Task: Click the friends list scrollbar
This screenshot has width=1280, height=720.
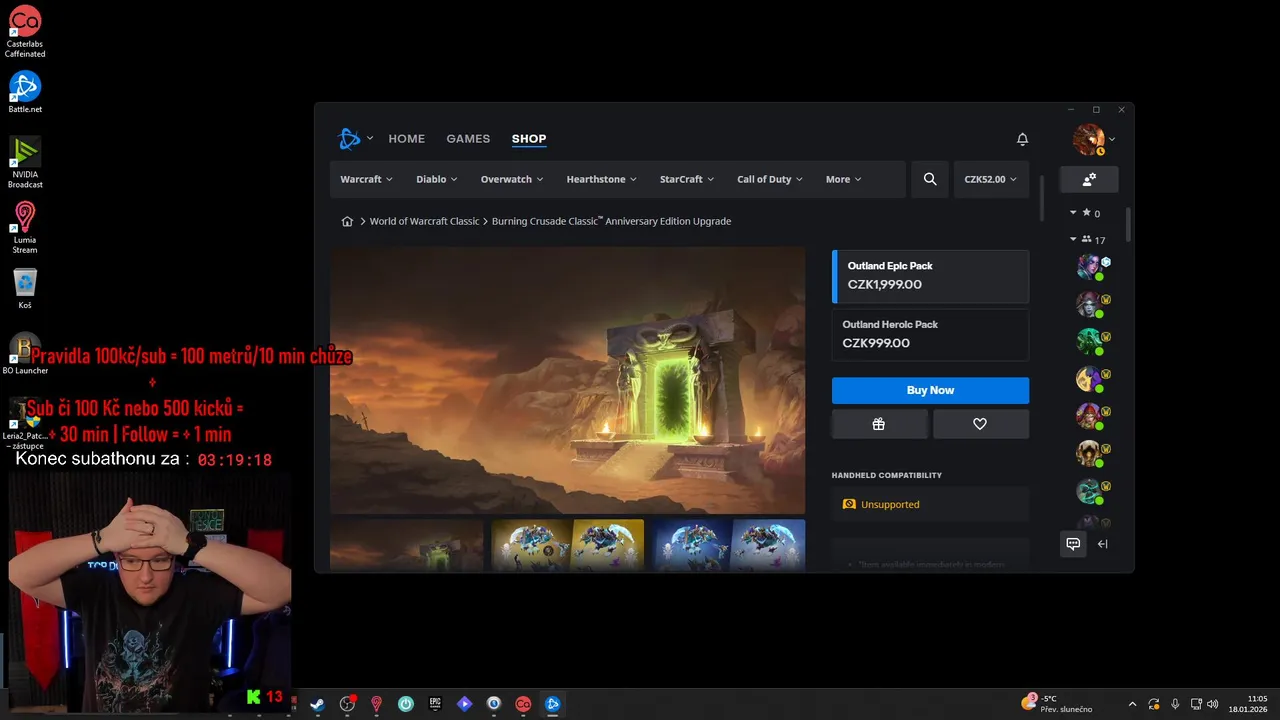Action: click(x=1128, y=224)
